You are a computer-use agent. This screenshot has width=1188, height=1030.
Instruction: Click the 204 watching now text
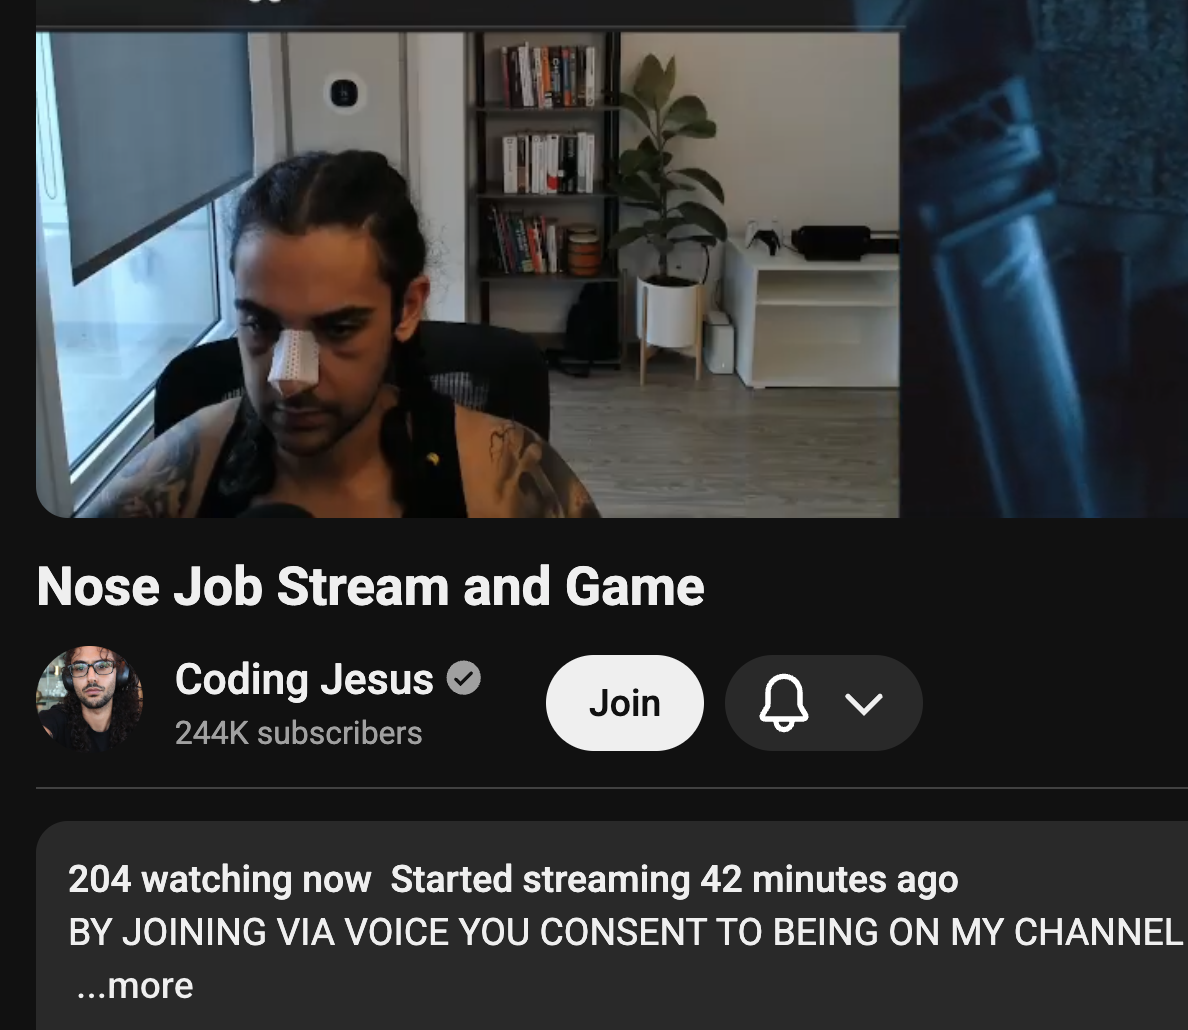click(x=220, y=879)
